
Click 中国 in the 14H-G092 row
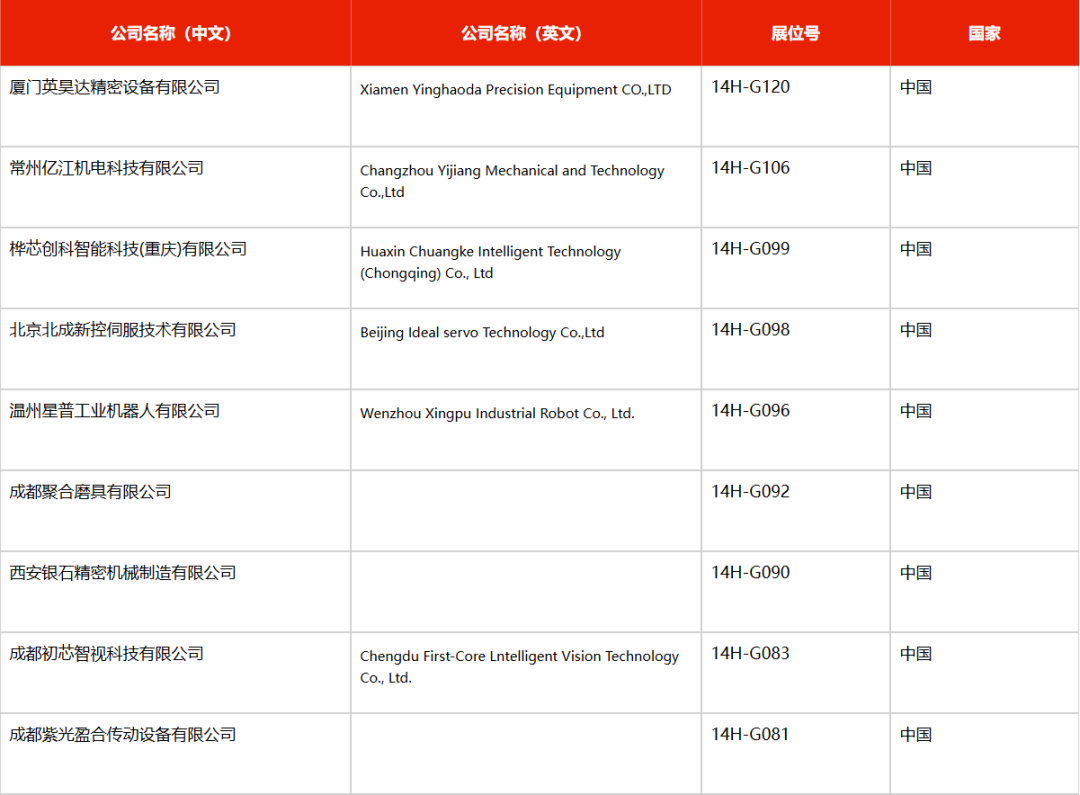(916, 492)
